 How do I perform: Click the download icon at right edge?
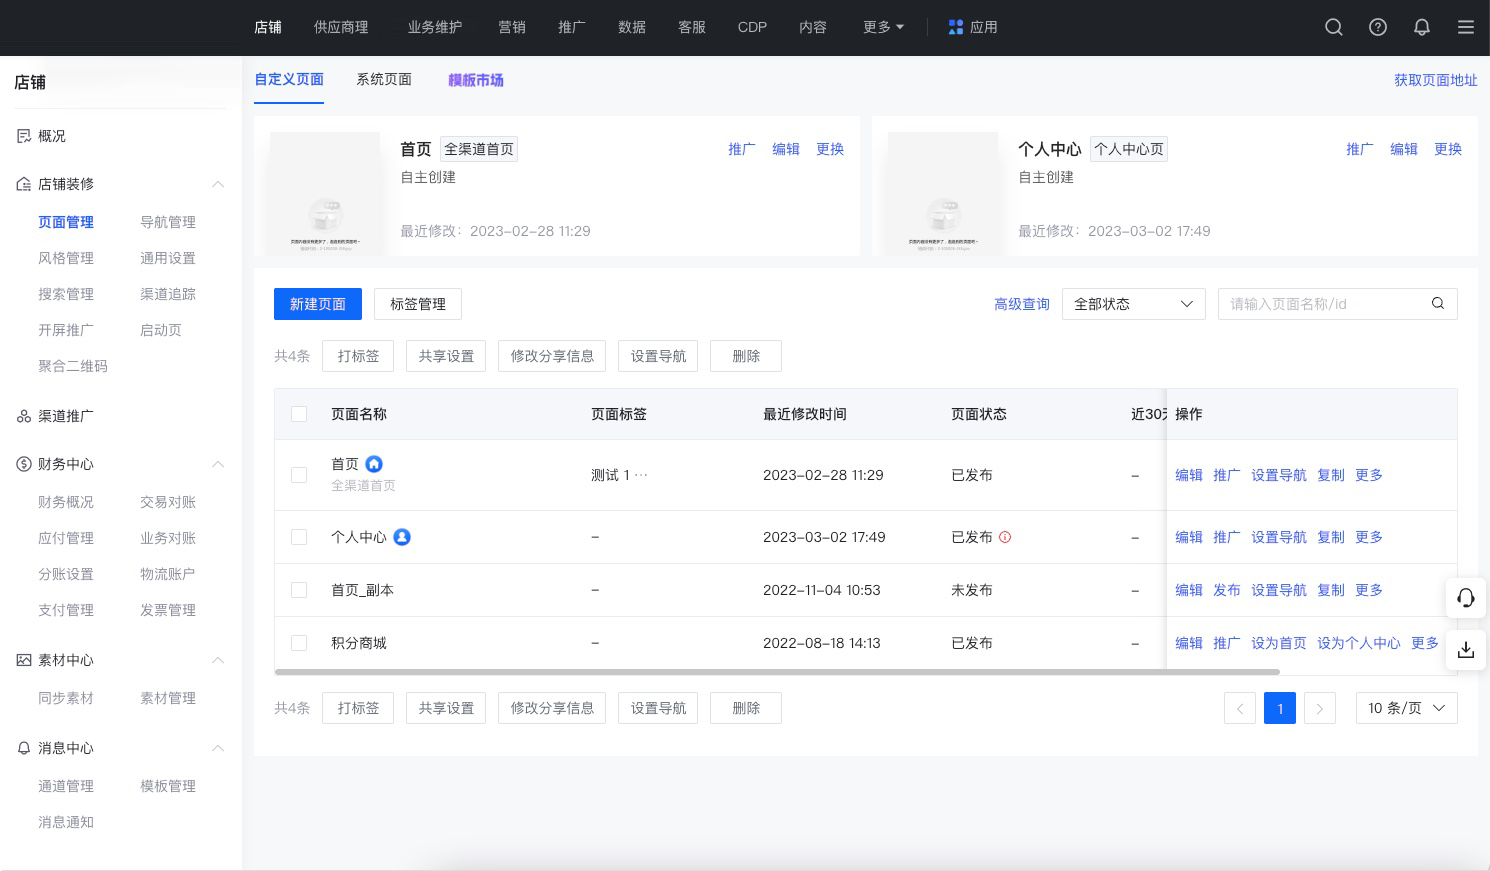click(1465, 650)
